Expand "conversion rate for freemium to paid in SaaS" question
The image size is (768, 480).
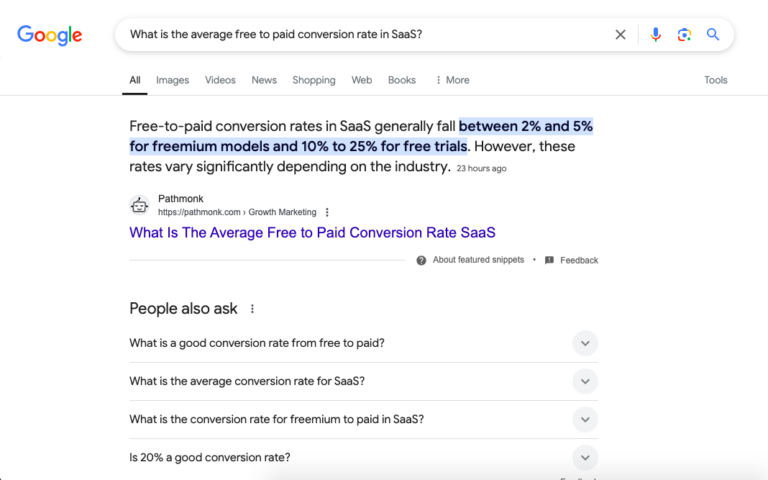[x=585, y=419]
